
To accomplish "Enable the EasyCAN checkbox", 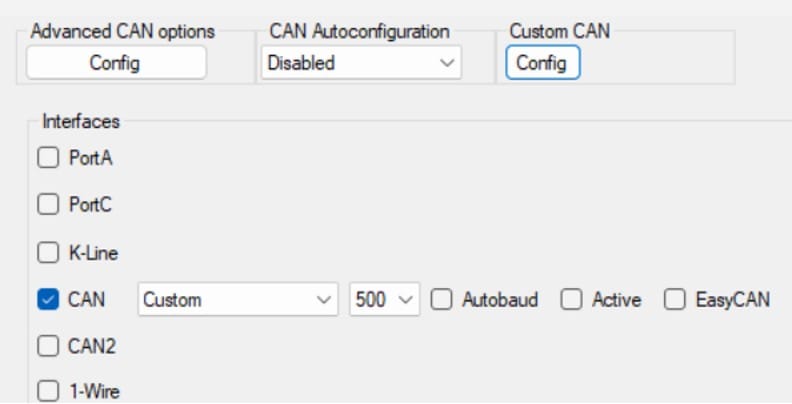I will point(675,299).
